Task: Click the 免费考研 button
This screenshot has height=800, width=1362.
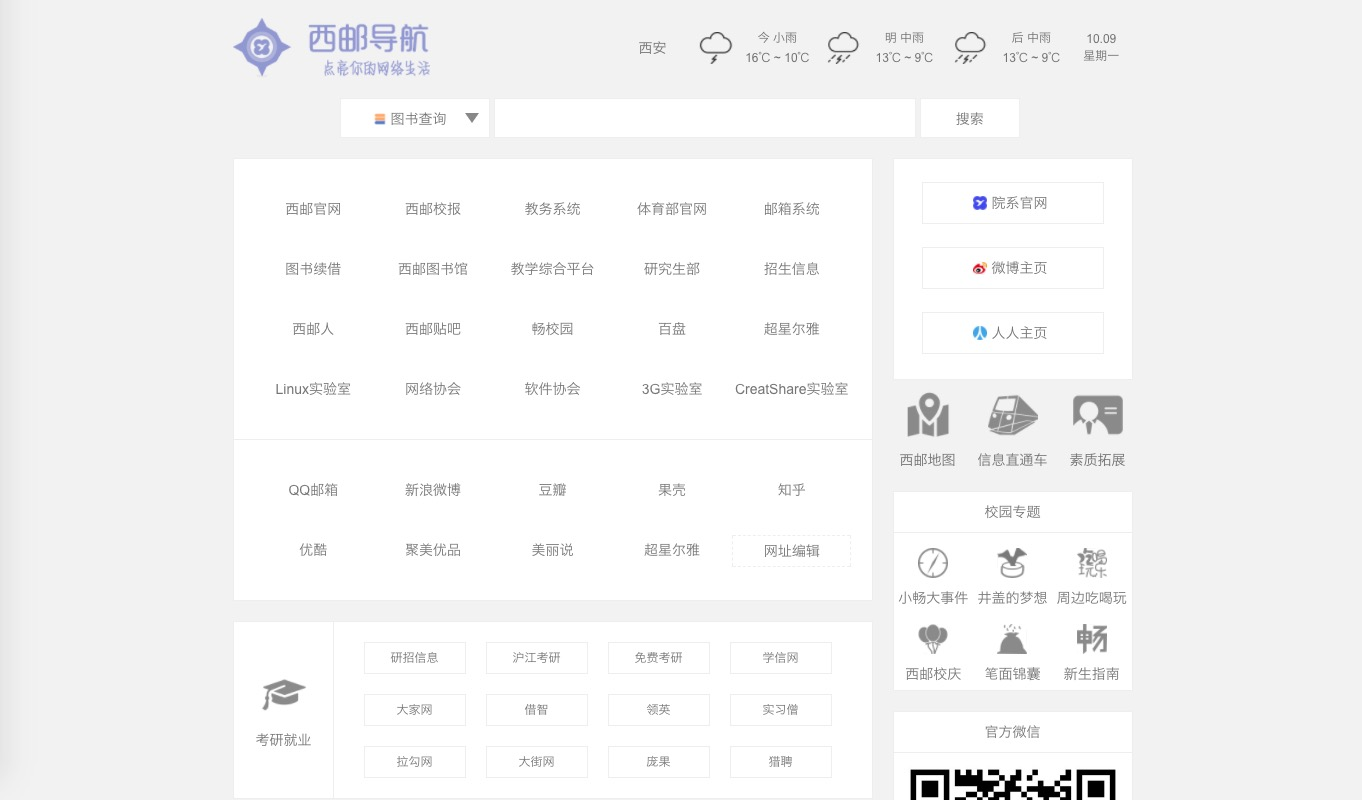Action: click(659, 658)
